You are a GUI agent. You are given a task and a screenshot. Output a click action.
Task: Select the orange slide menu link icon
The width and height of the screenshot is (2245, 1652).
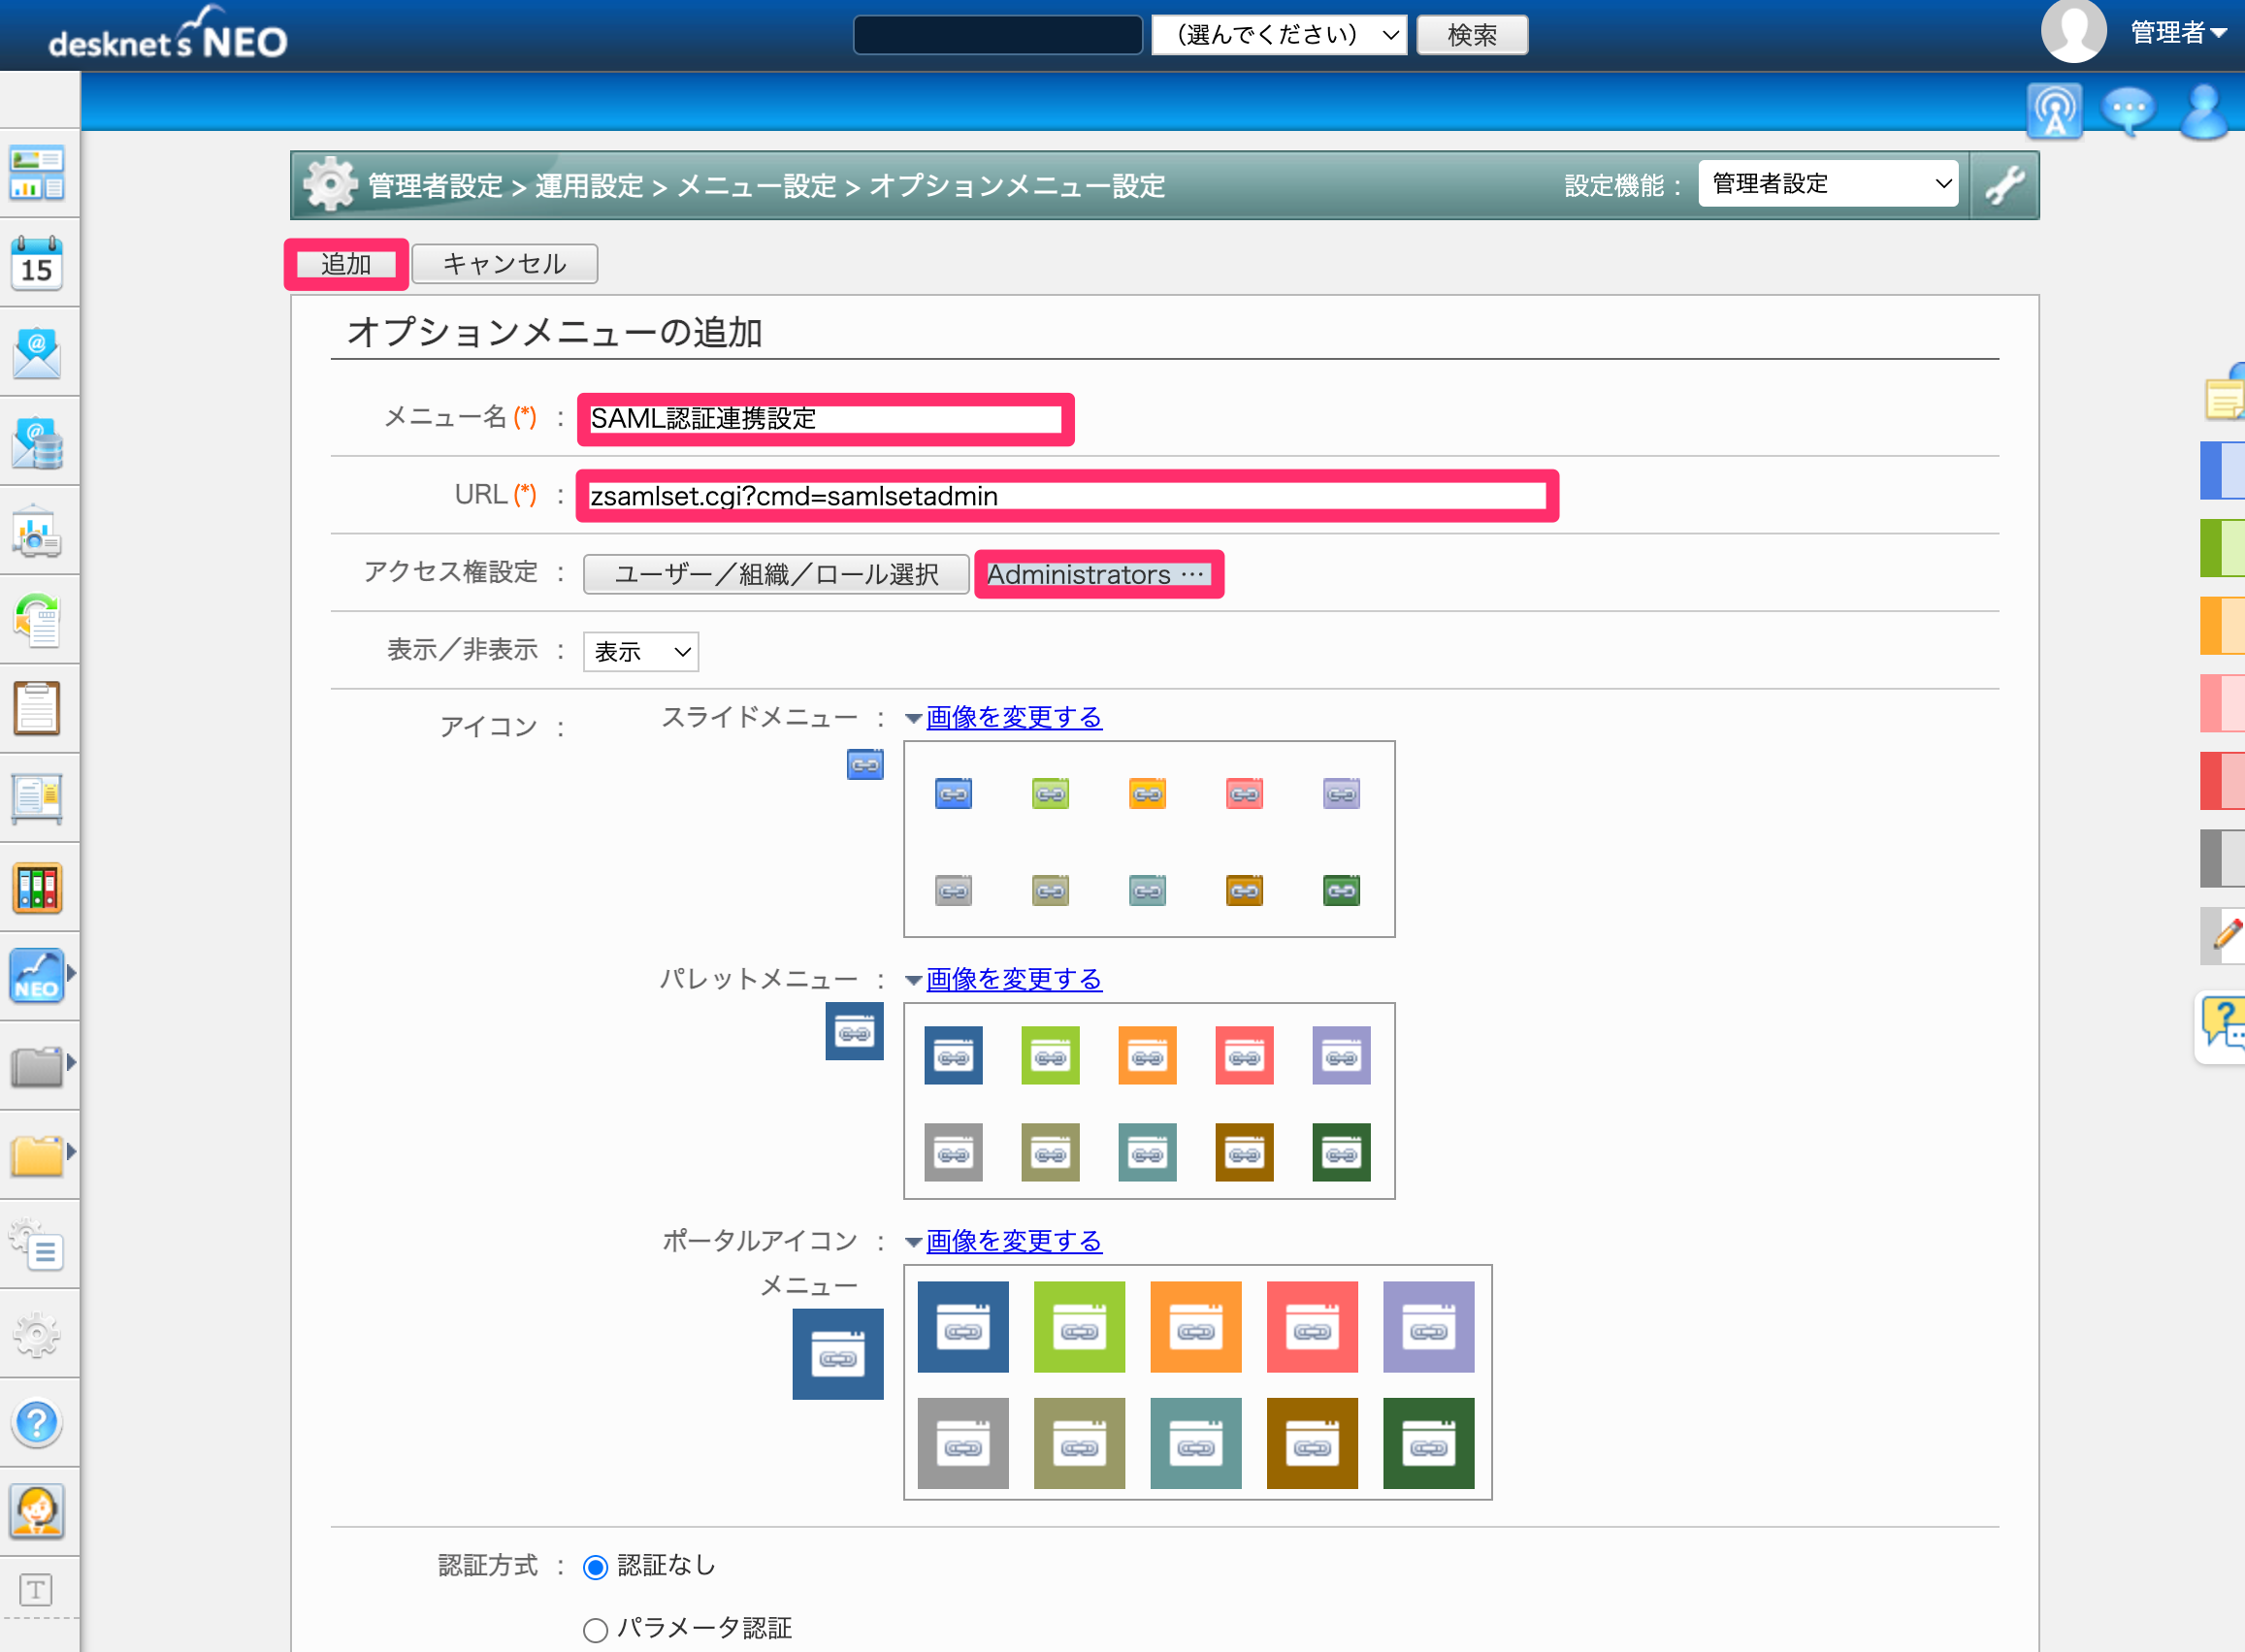(x=1147, y=793)
